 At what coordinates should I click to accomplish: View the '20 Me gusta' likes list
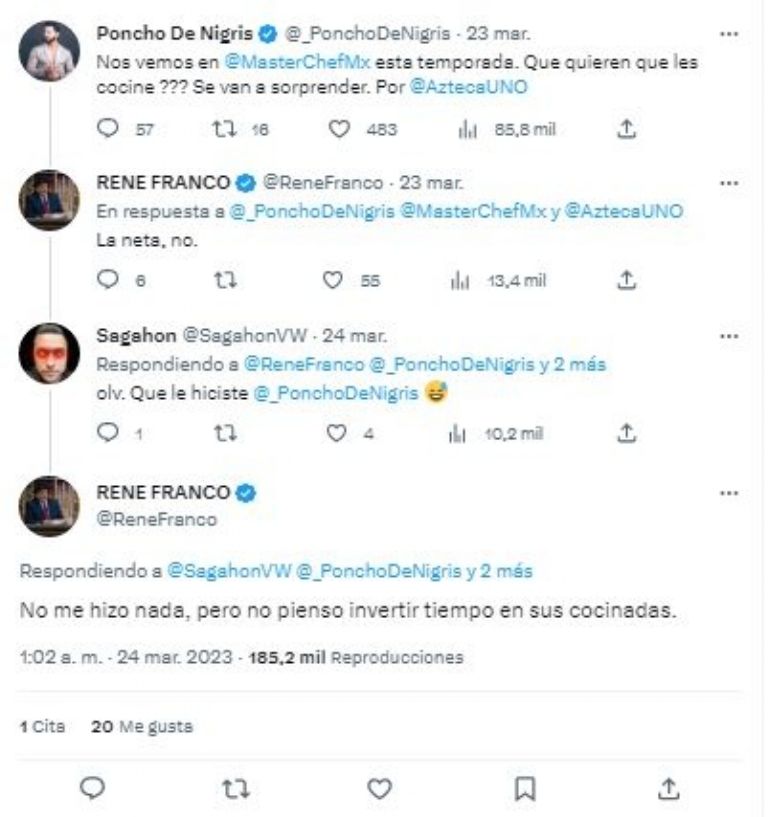pos(141,727)
